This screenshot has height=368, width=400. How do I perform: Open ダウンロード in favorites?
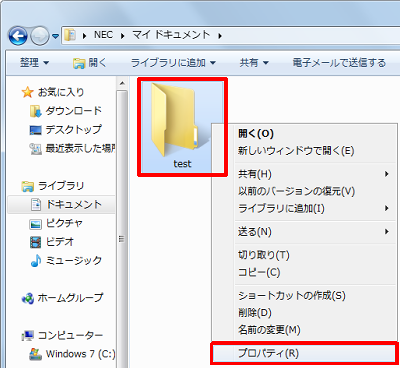point(73,111)
